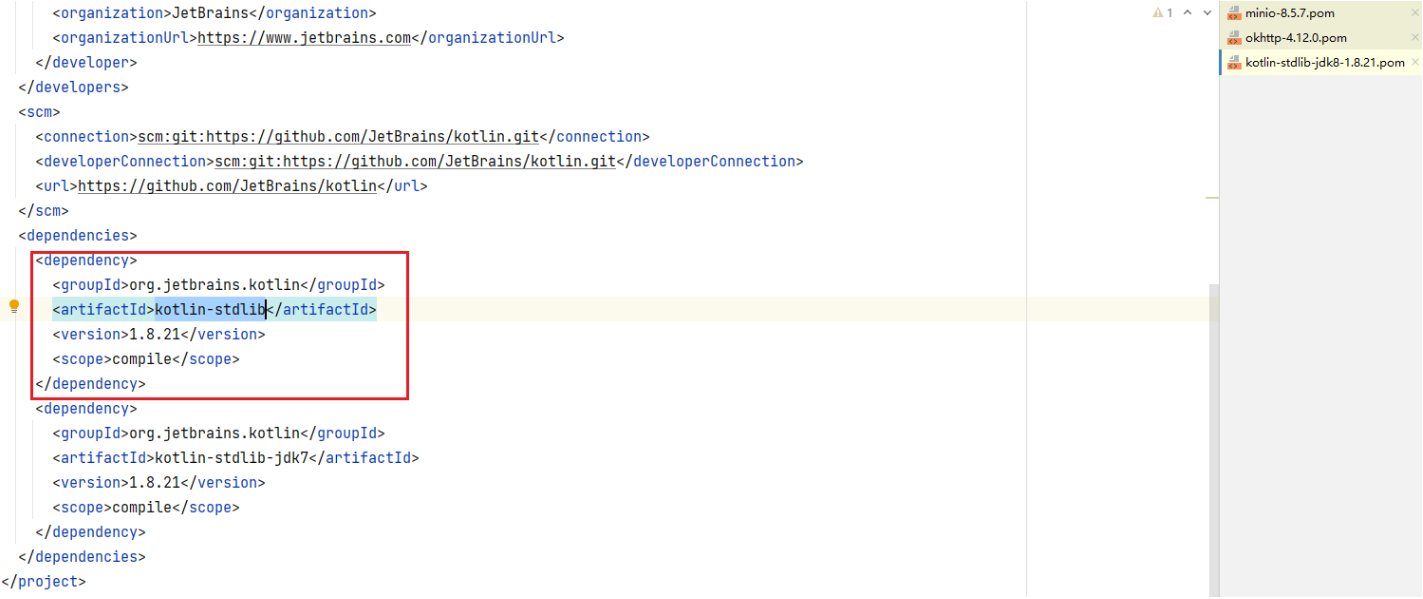
Task: Click the kotlin-stdlib-jdk7 artifactId text
Action: [x=231, y=458]
